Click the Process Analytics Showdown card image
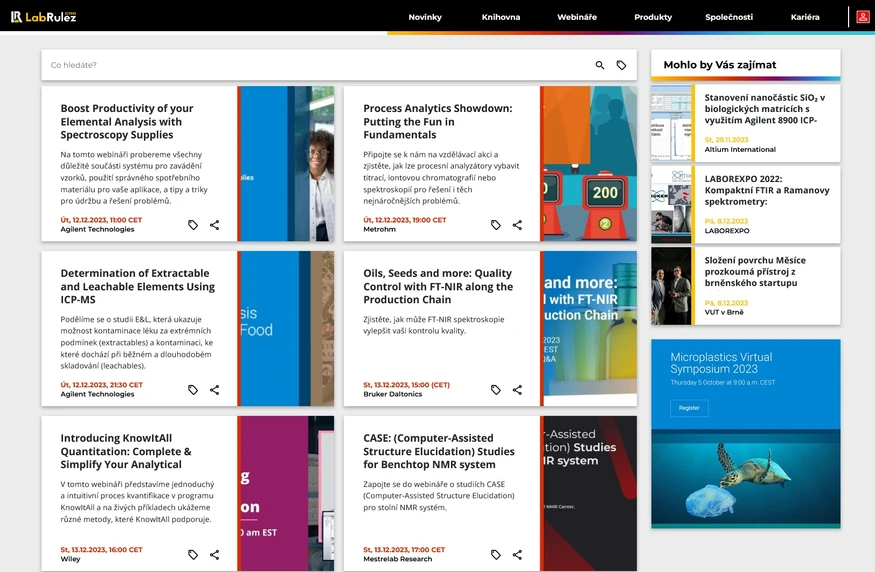The image size is (875, 572). [588, 164]
